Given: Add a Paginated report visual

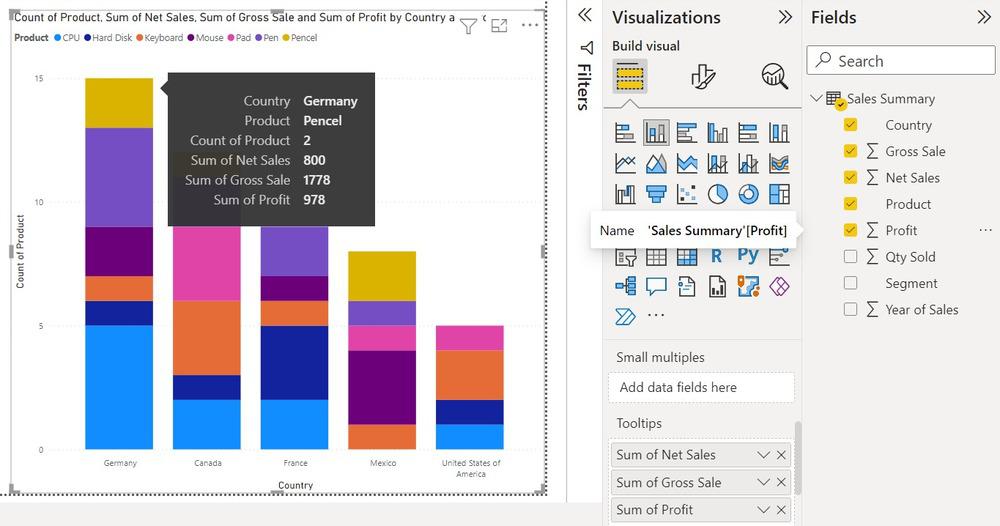Looking at the screenshot, I should click(x=717, y=286).
